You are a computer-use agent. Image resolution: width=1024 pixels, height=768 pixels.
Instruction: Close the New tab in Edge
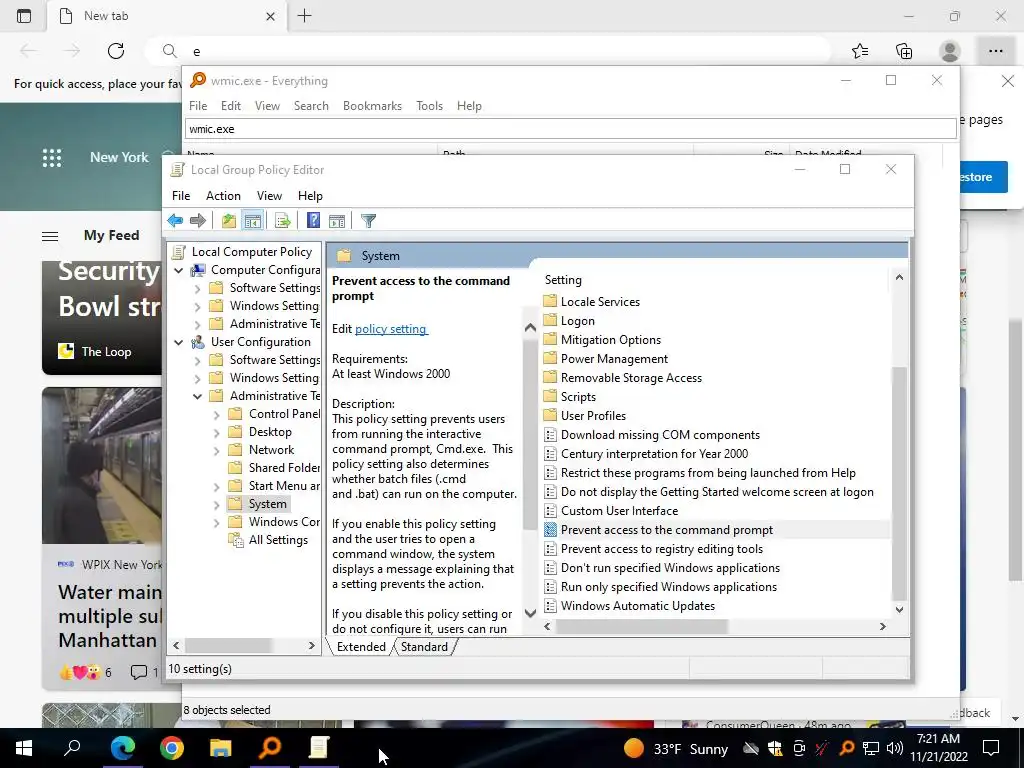270,16
